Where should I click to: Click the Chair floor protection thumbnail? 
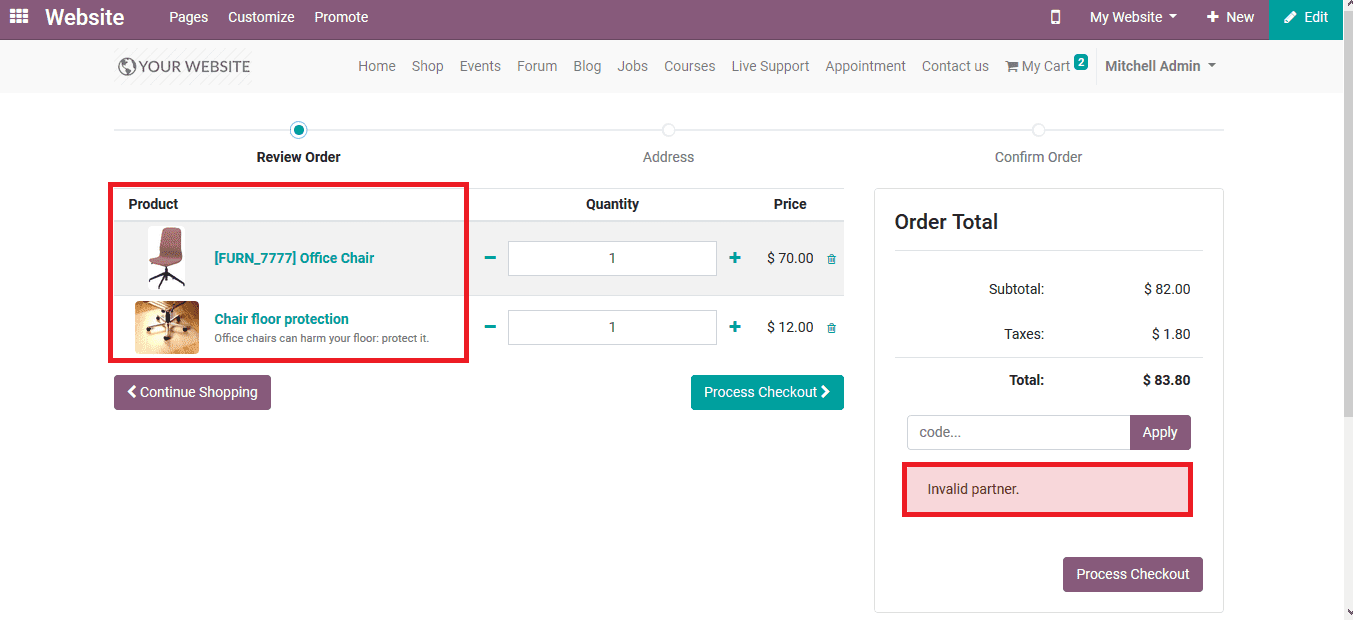[x=167, y=327]
